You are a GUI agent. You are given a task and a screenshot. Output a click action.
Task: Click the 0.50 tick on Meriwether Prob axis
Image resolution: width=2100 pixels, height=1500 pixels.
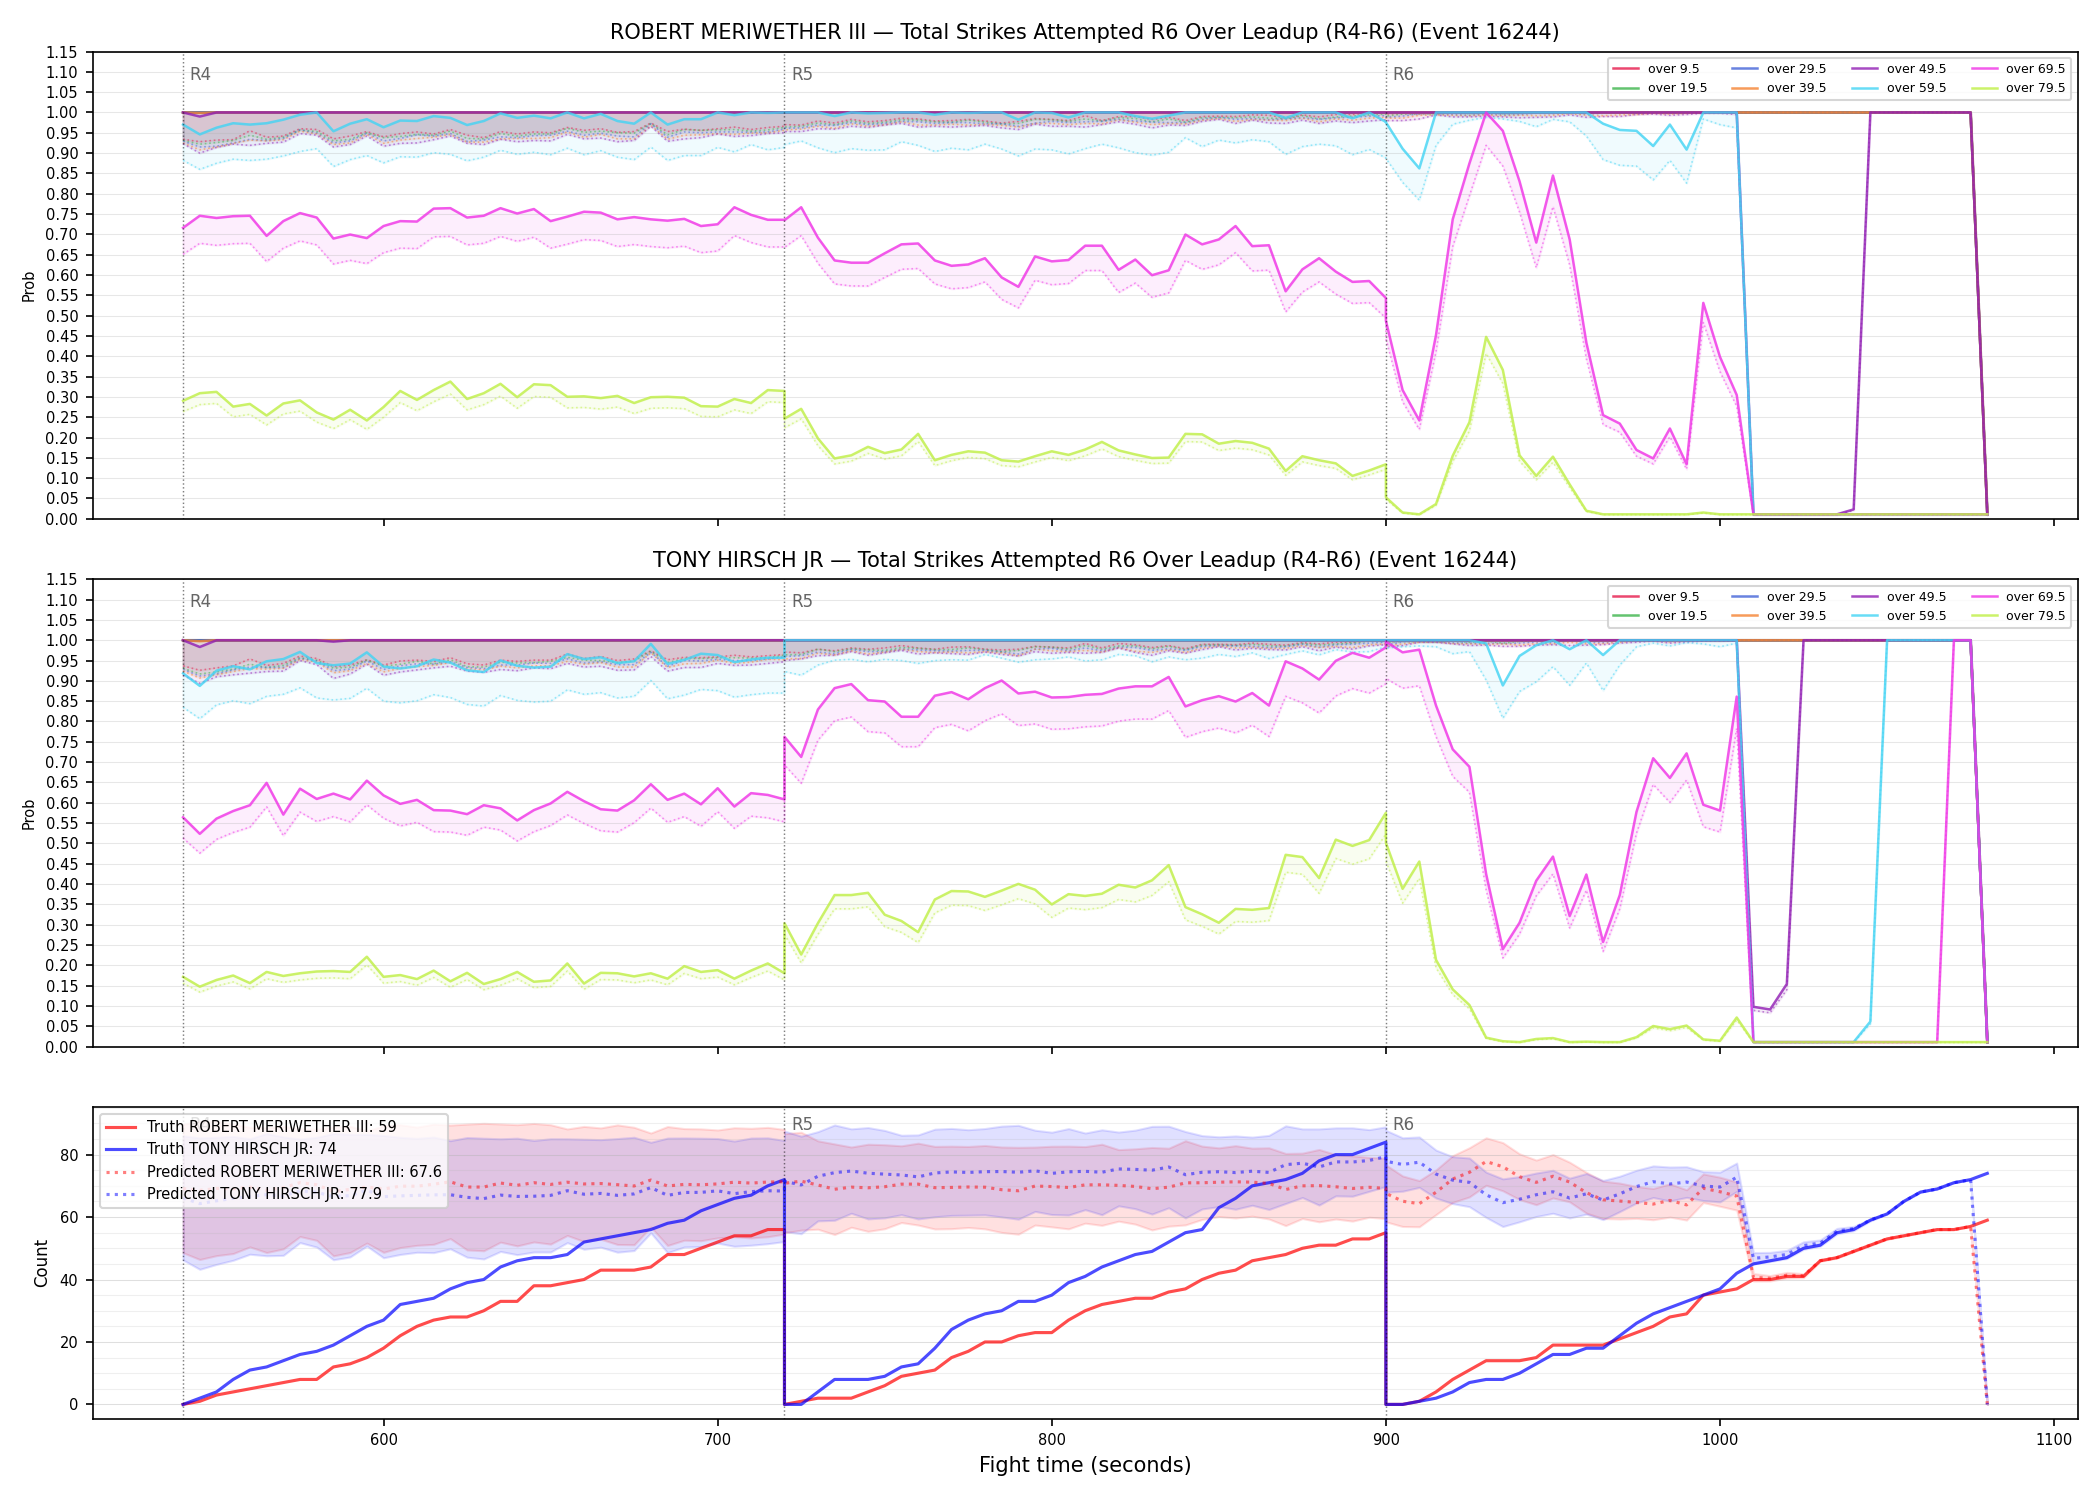click(62, 316)
